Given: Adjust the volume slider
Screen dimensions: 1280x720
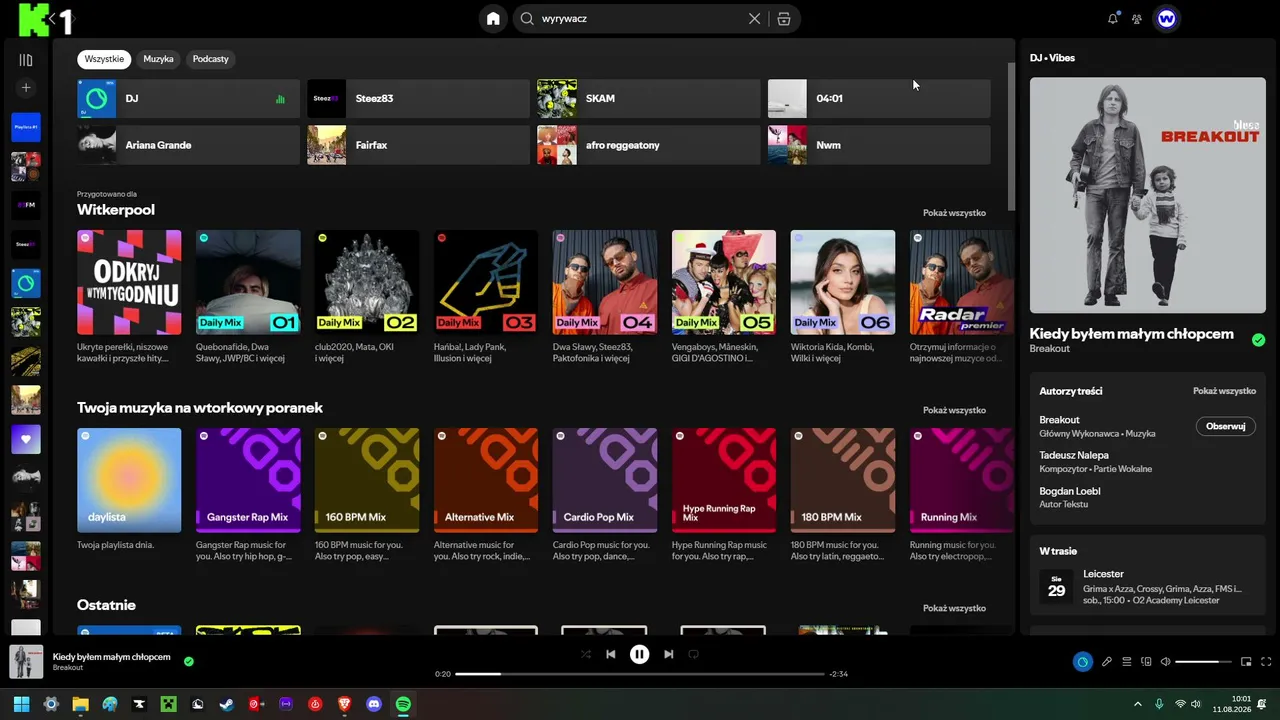Looking at the screenshot, I should [x=1203, y=662].
